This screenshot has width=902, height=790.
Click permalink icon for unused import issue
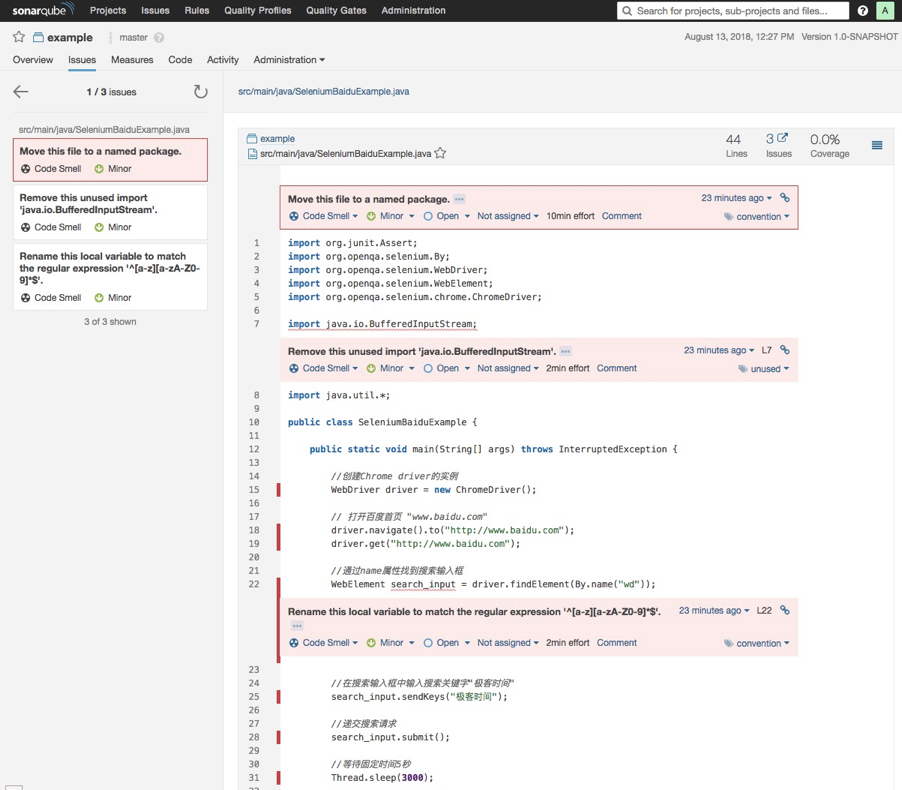785,350
